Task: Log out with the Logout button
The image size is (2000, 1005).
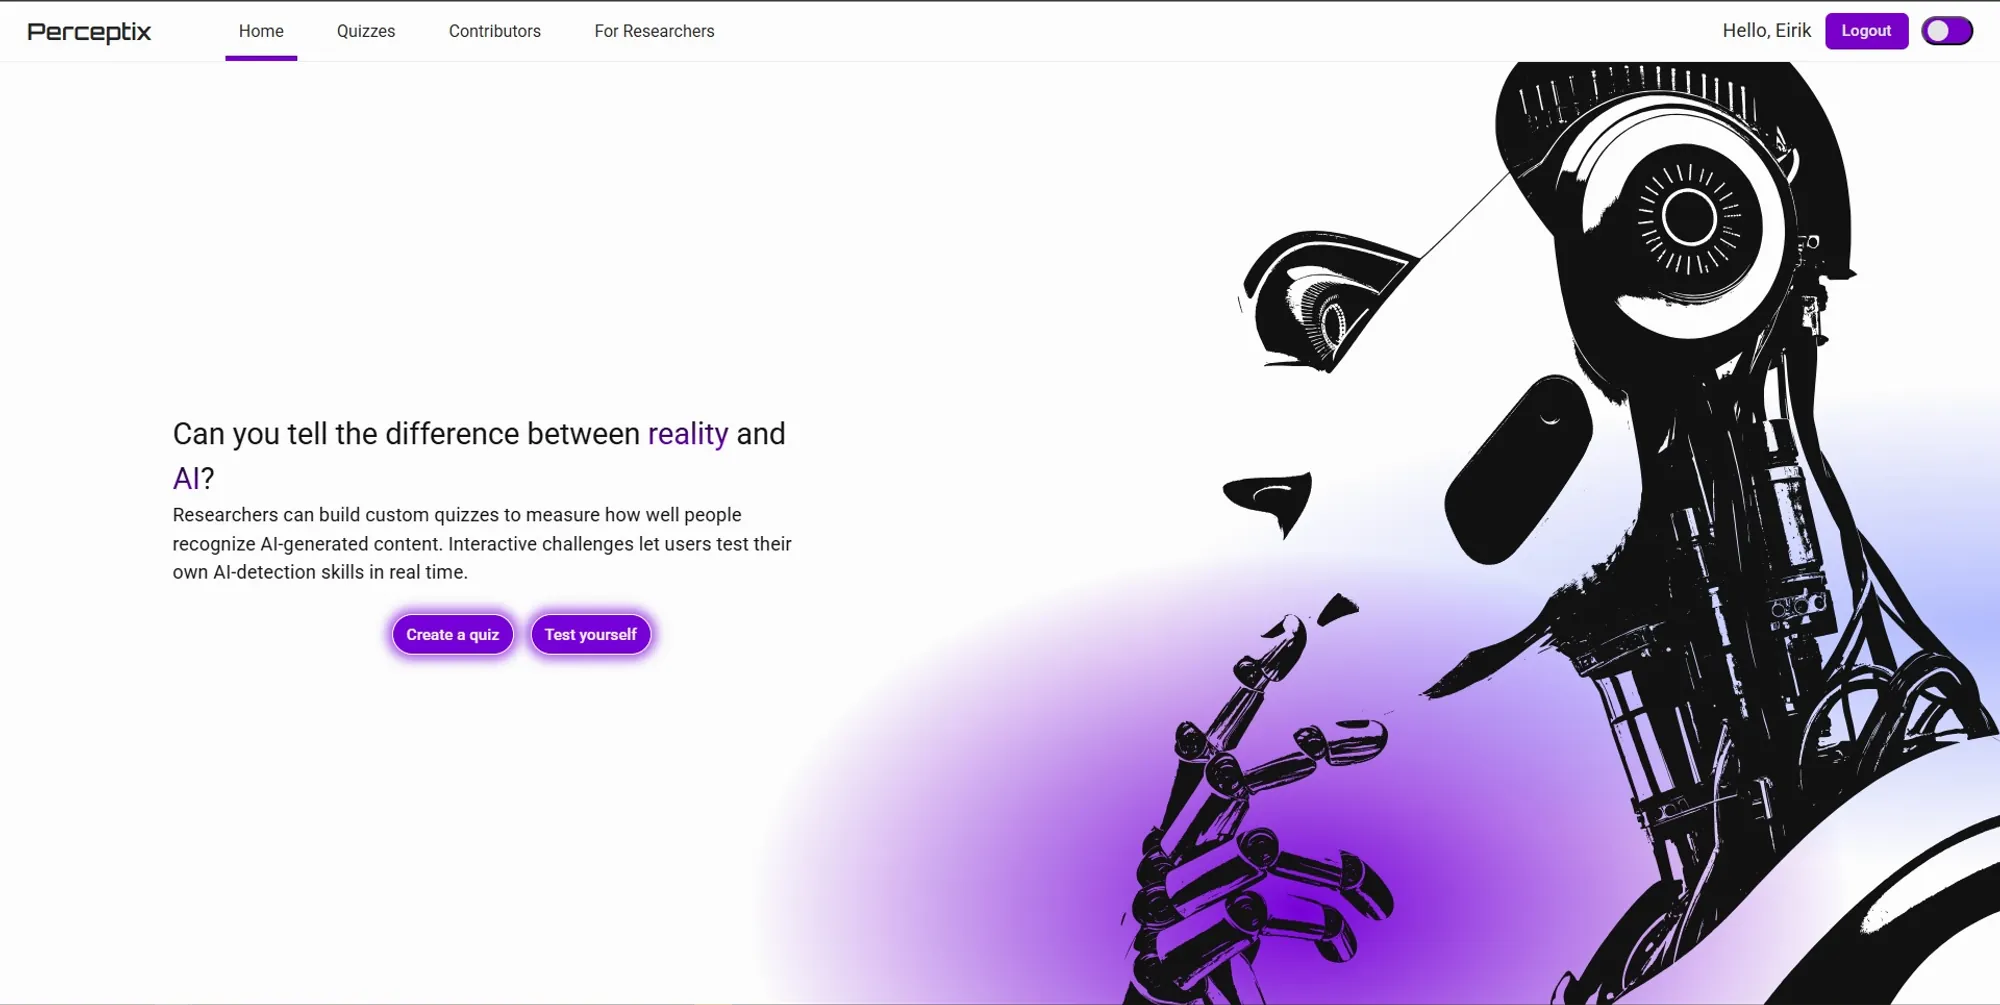Action: coord(1866,31)
